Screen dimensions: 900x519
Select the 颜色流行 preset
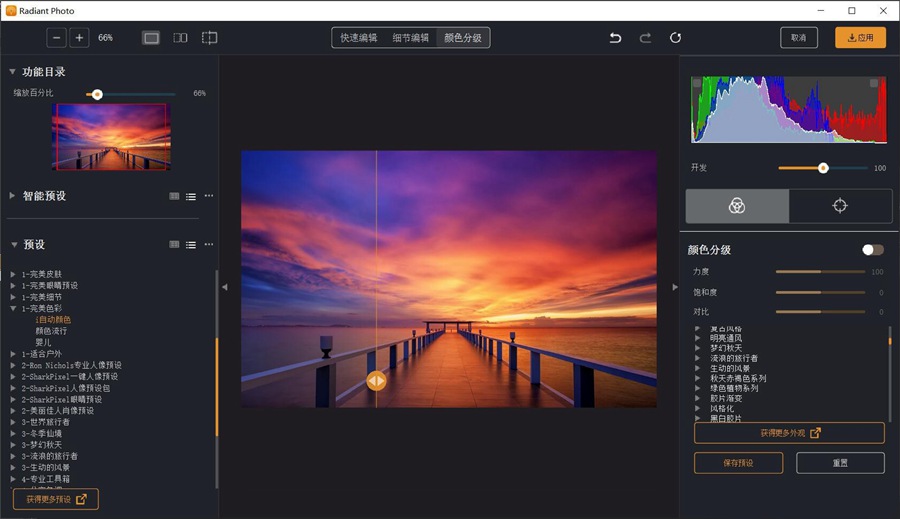51,331
